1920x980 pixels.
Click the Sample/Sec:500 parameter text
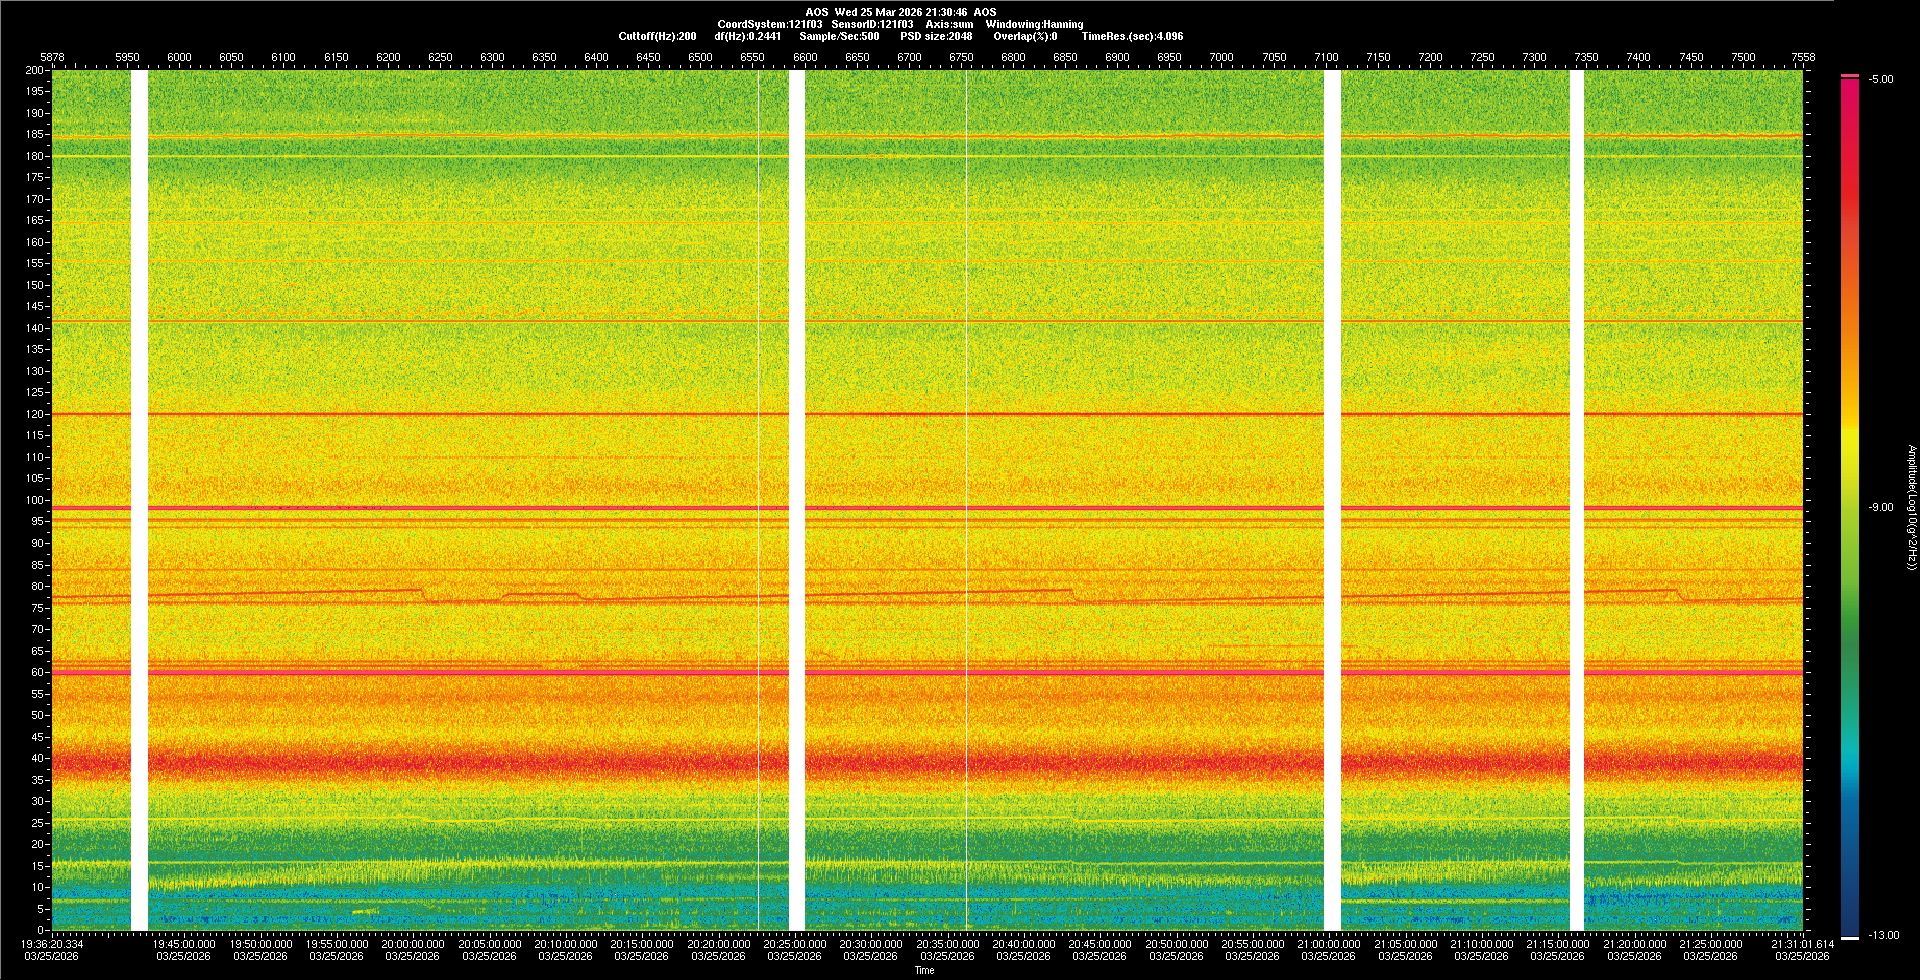[x=839, y=36]
